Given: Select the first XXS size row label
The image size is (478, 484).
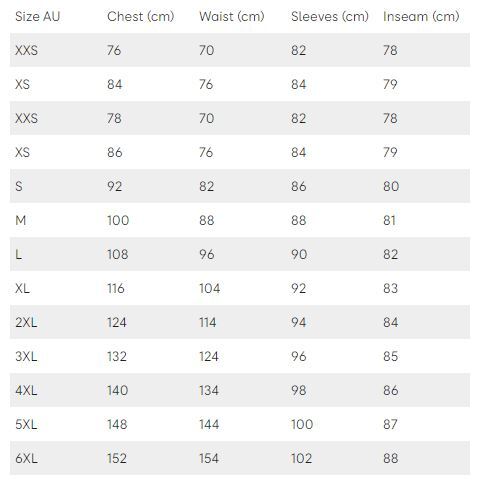Looking at the screenshot, I should coord(26,50).
